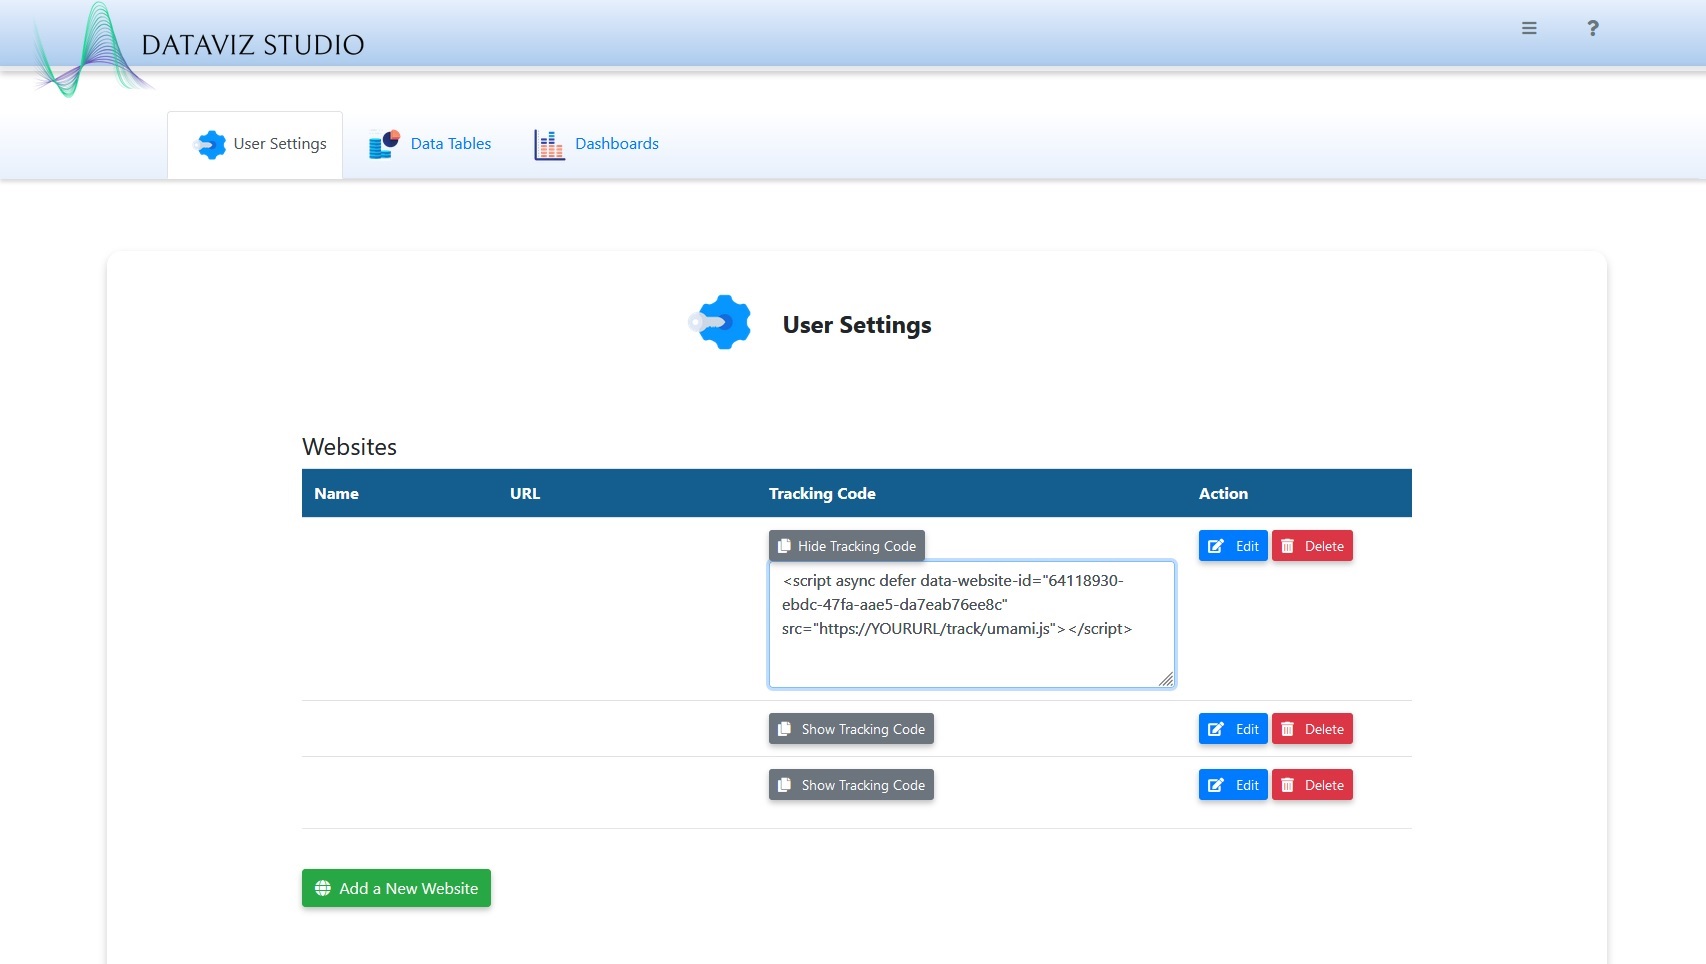1706x964 pixels.
Task: Delete the third website row
Action: pyautogui.click(x=1312, y=785)
